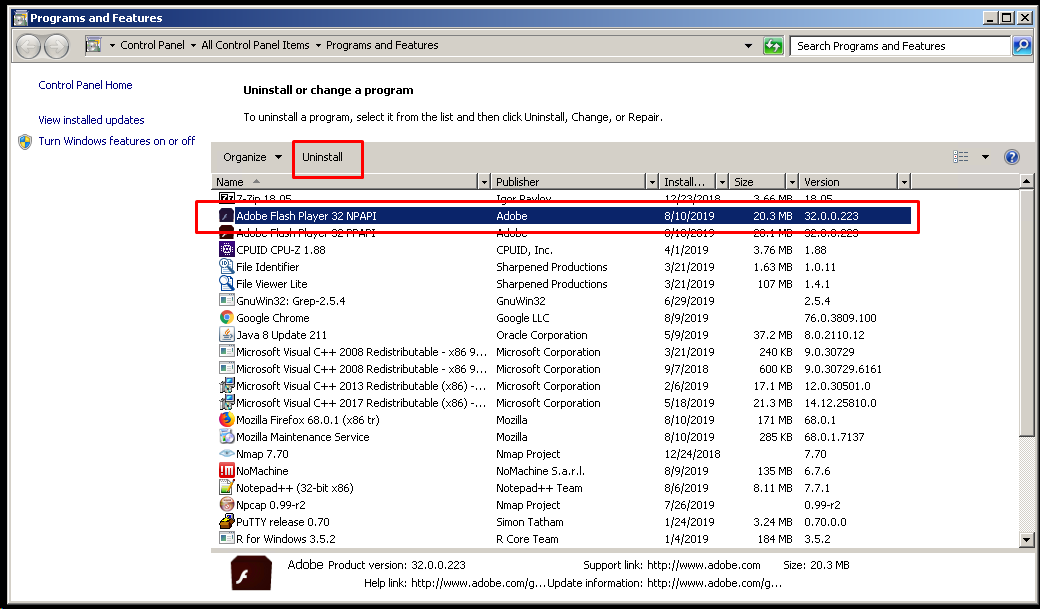Image resolution: width=1040 pixels, height=609 pixels.
Task: Click the Back navigation arrow button
Action: point(29,46)
